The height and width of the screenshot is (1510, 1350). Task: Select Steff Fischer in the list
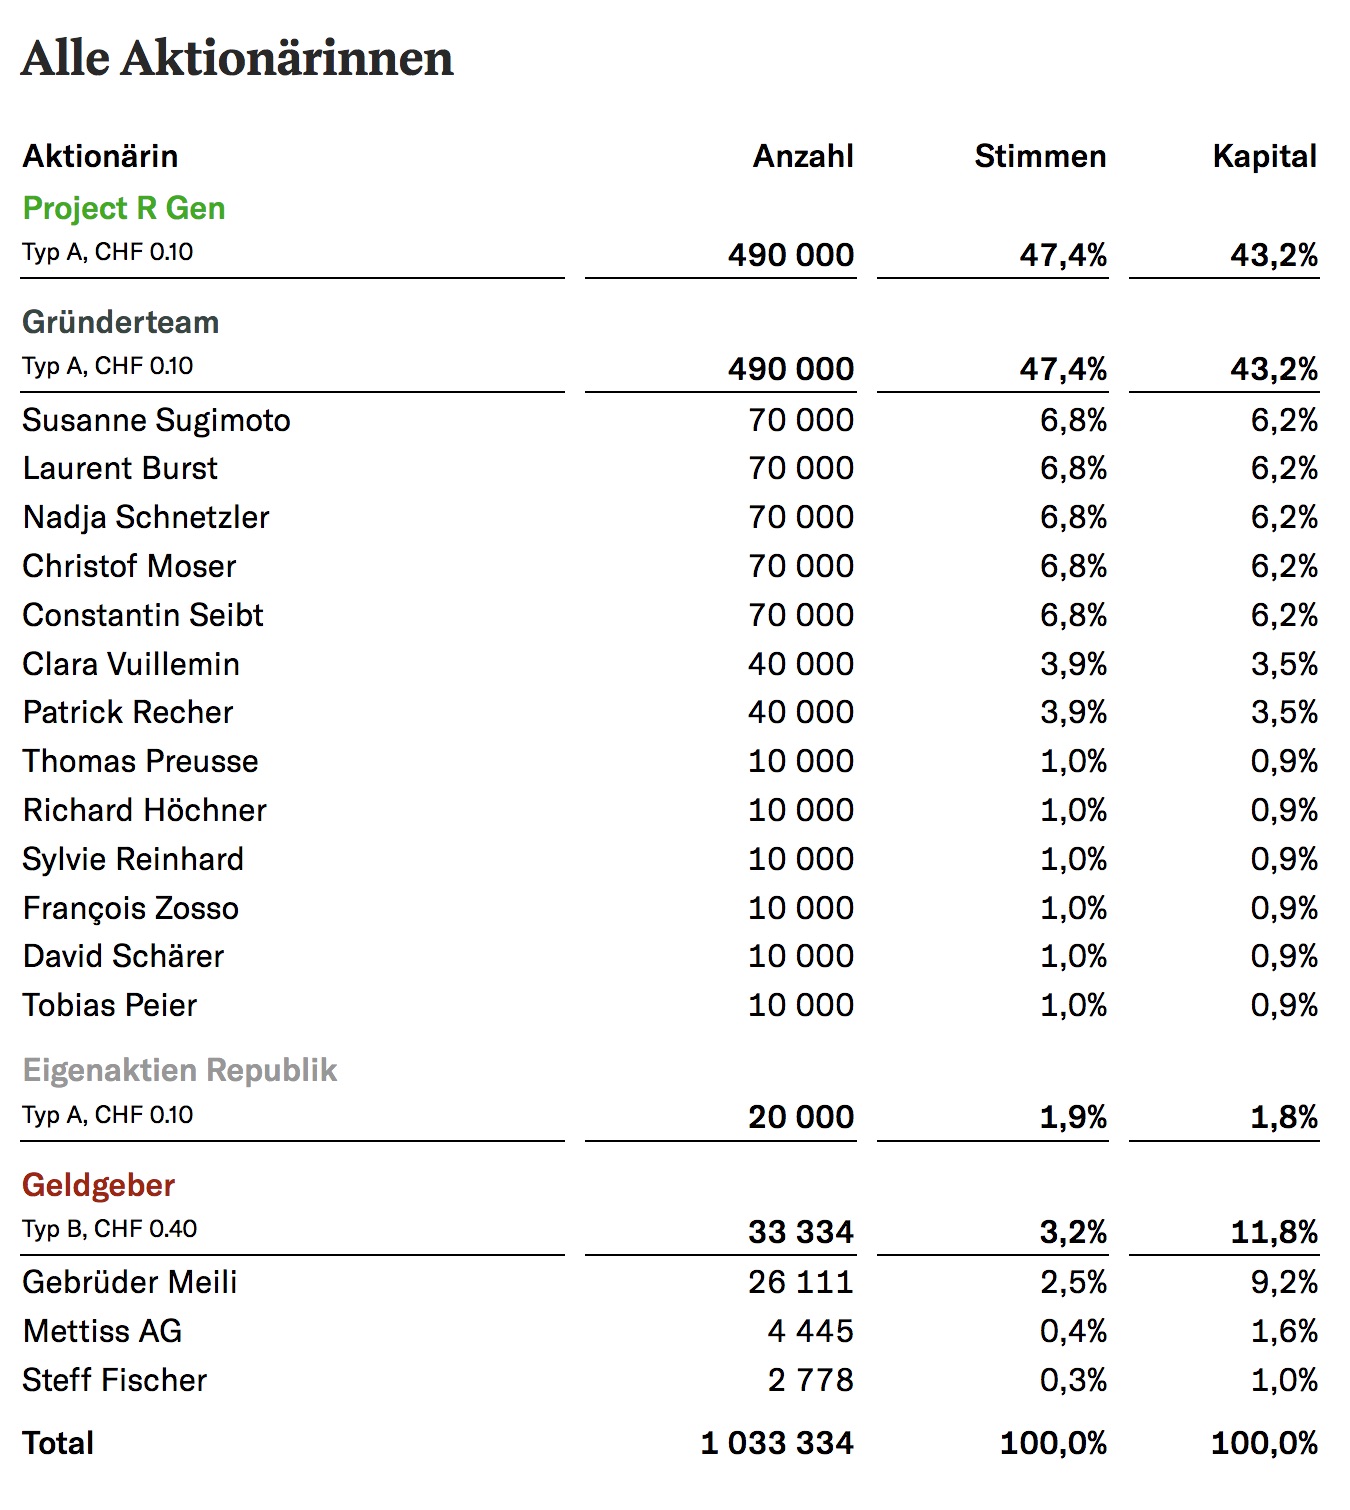pos(115,1380)
